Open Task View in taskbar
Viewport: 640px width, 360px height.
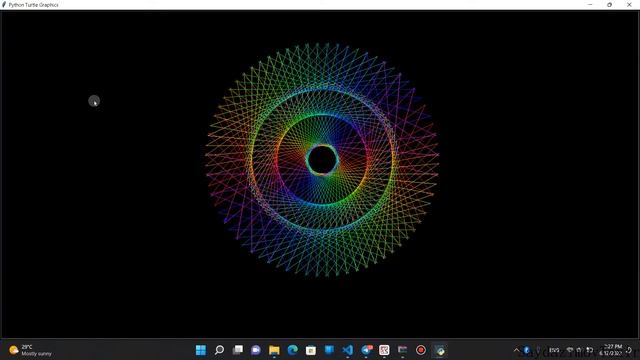coord(238,350)
